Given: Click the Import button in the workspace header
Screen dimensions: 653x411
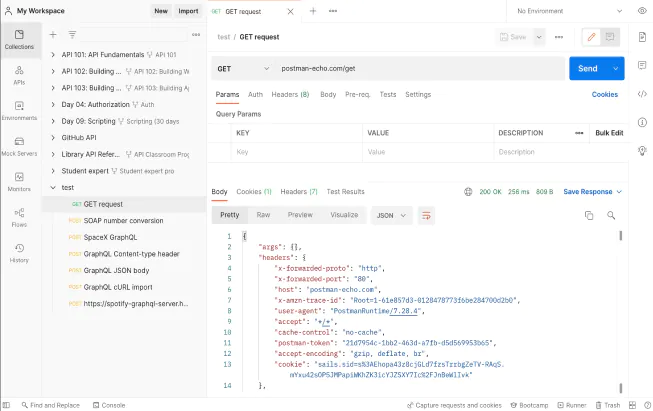Looking at the screenshot, I should (188, 11).
